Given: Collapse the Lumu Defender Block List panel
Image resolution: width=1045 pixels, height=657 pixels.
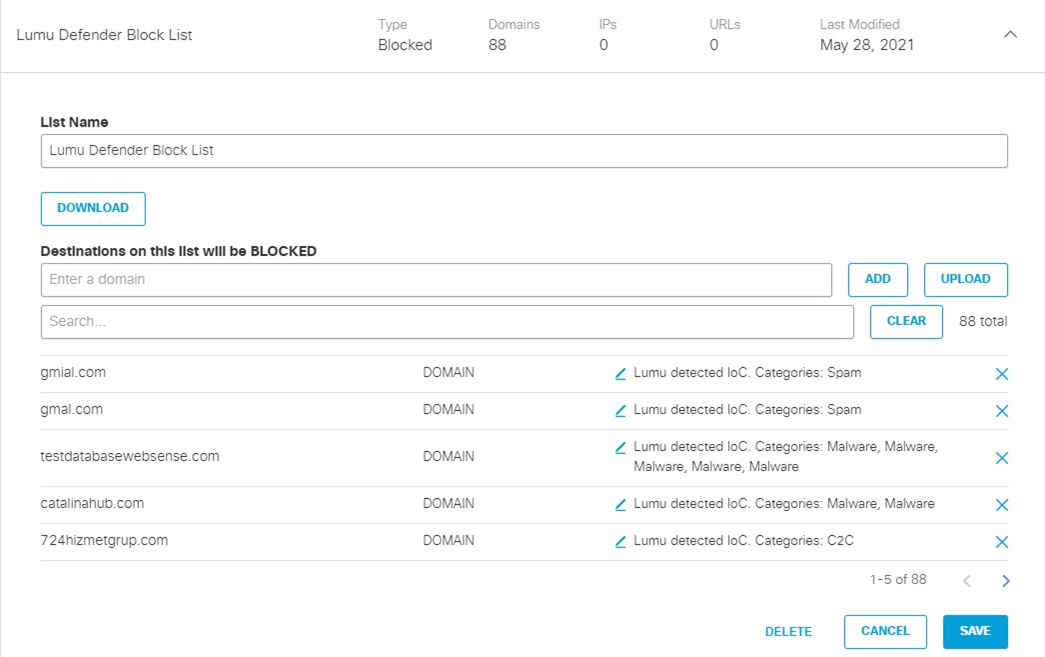Looking at the screenshot, I should pyautogui.click(x=1010, y=33).
